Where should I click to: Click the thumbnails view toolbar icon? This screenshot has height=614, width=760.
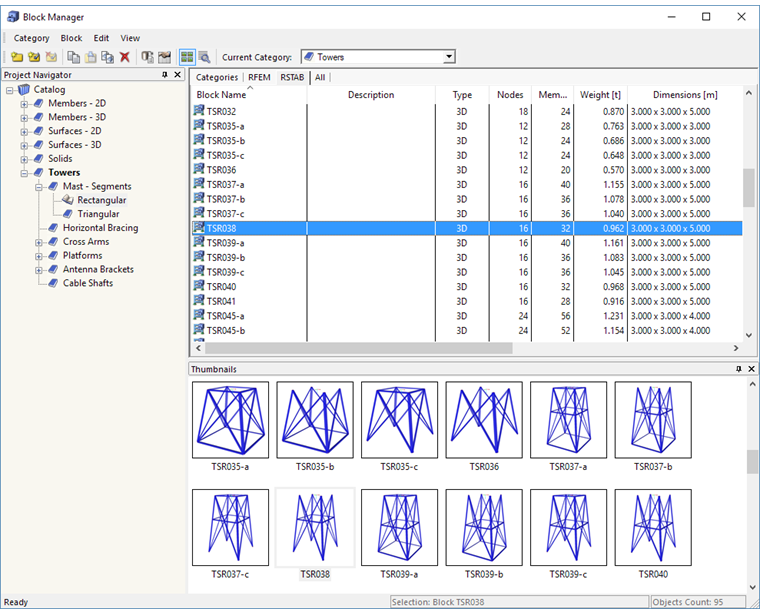point(187,58)
